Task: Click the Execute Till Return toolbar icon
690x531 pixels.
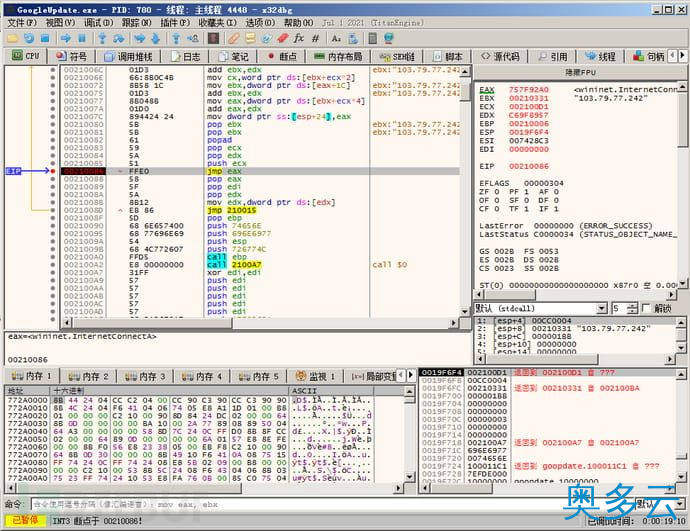Action: (176, 38)
